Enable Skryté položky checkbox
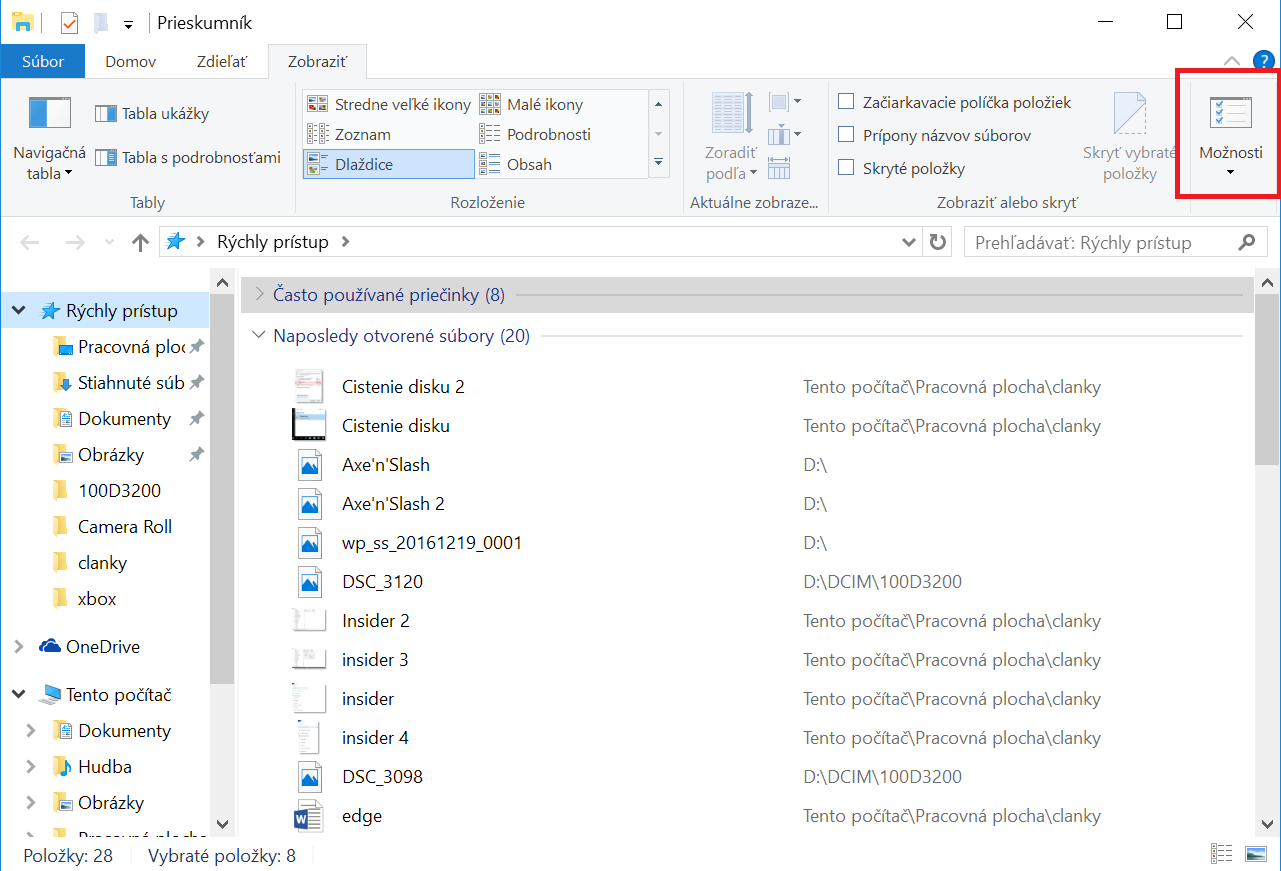 pos(846,168)
